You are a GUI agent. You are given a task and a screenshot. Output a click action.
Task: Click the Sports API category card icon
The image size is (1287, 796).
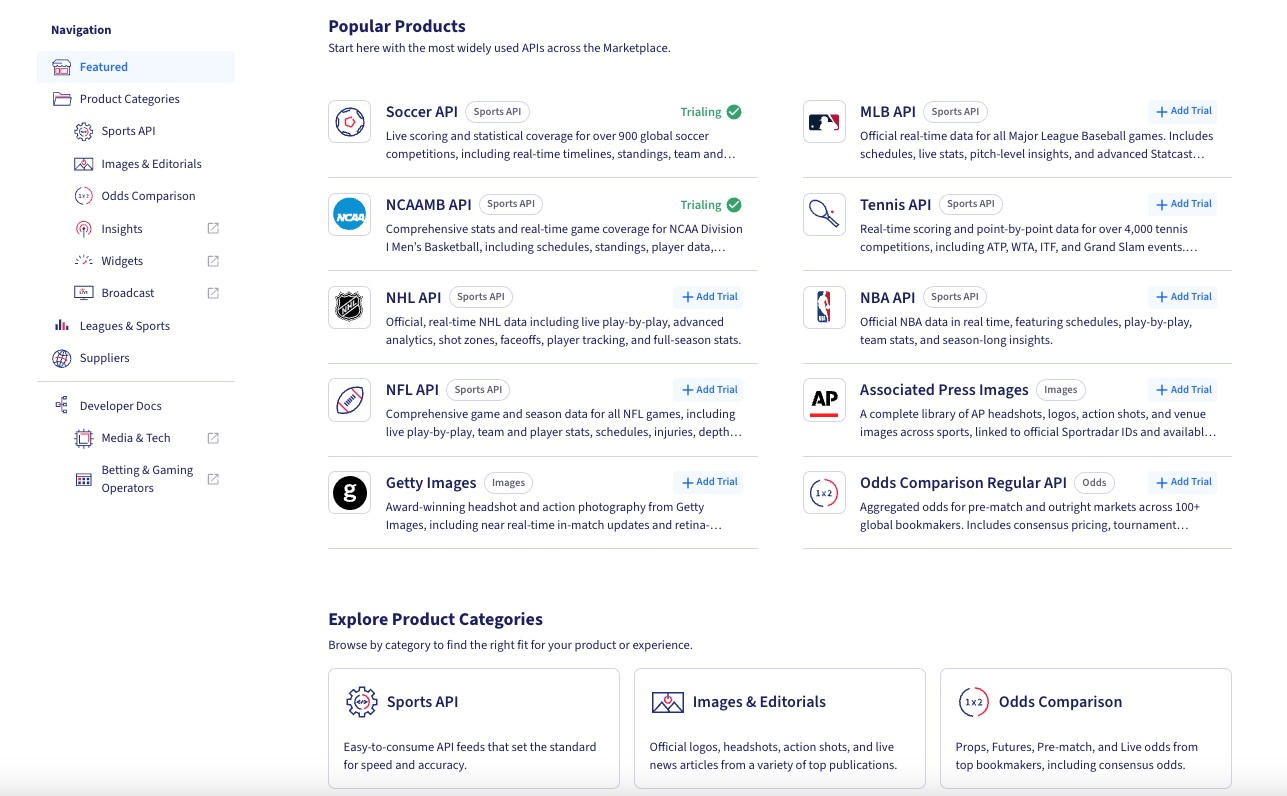361,702
